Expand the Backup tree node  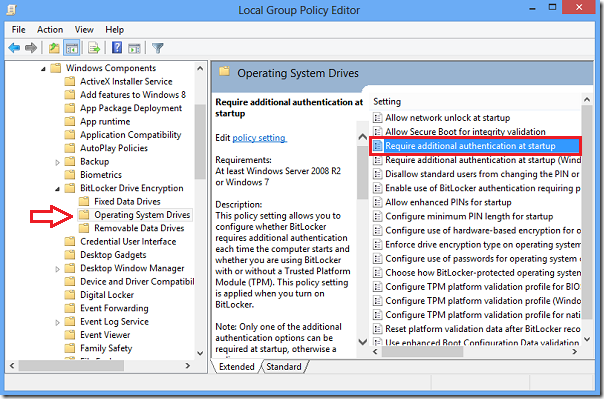pyautogui.click(x=57, y=163)
